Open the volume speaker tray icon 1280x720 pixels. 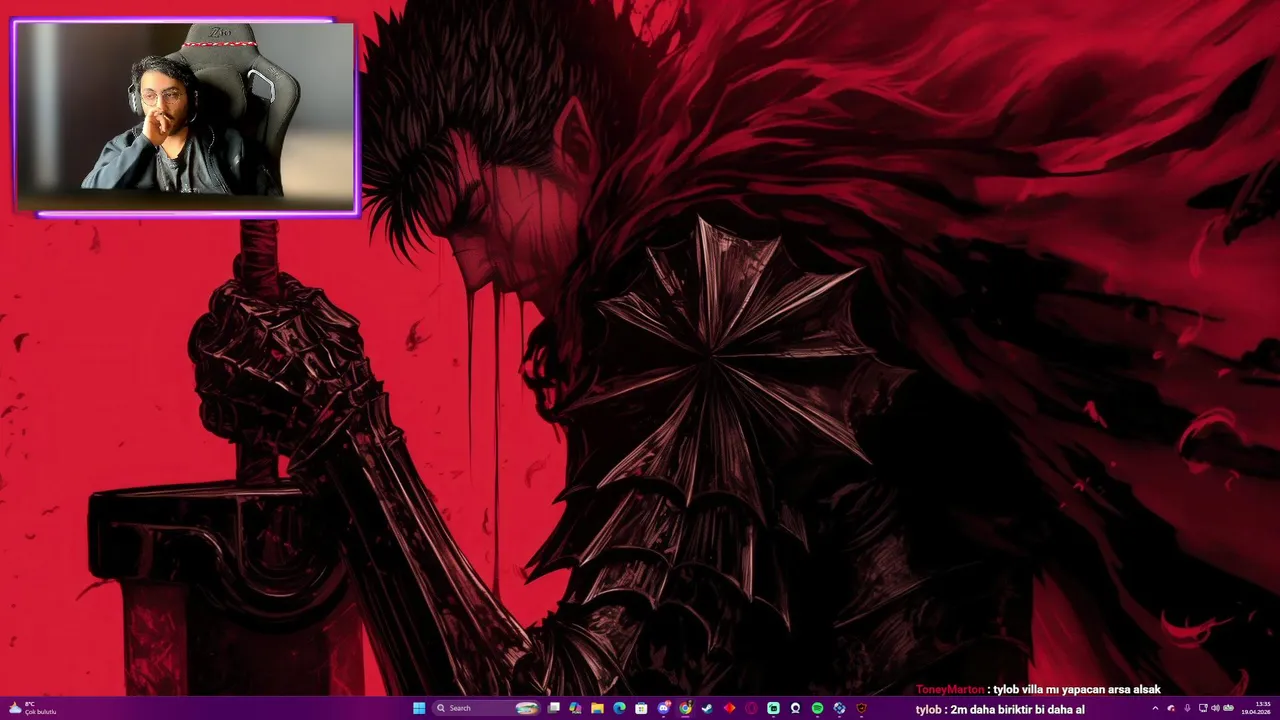[x=1215, y=708]
